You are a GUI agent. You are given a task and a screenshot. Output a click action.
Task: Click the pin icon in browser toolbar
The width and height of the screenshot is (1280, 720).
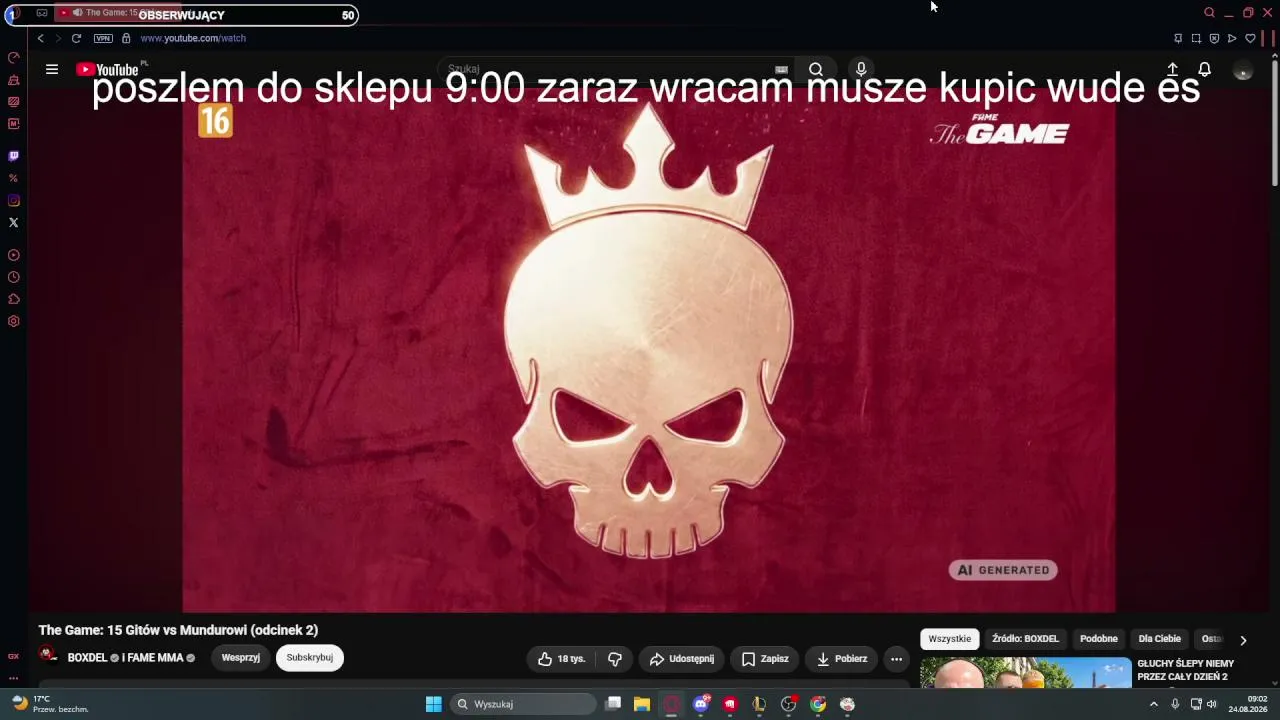(x=1178, y=38)
